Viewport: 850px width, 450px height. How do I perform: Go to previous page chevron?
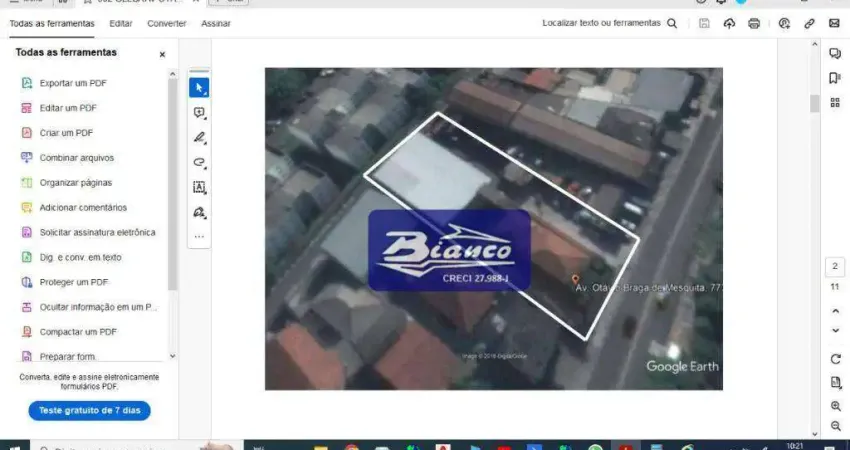(x=835, y=311)
